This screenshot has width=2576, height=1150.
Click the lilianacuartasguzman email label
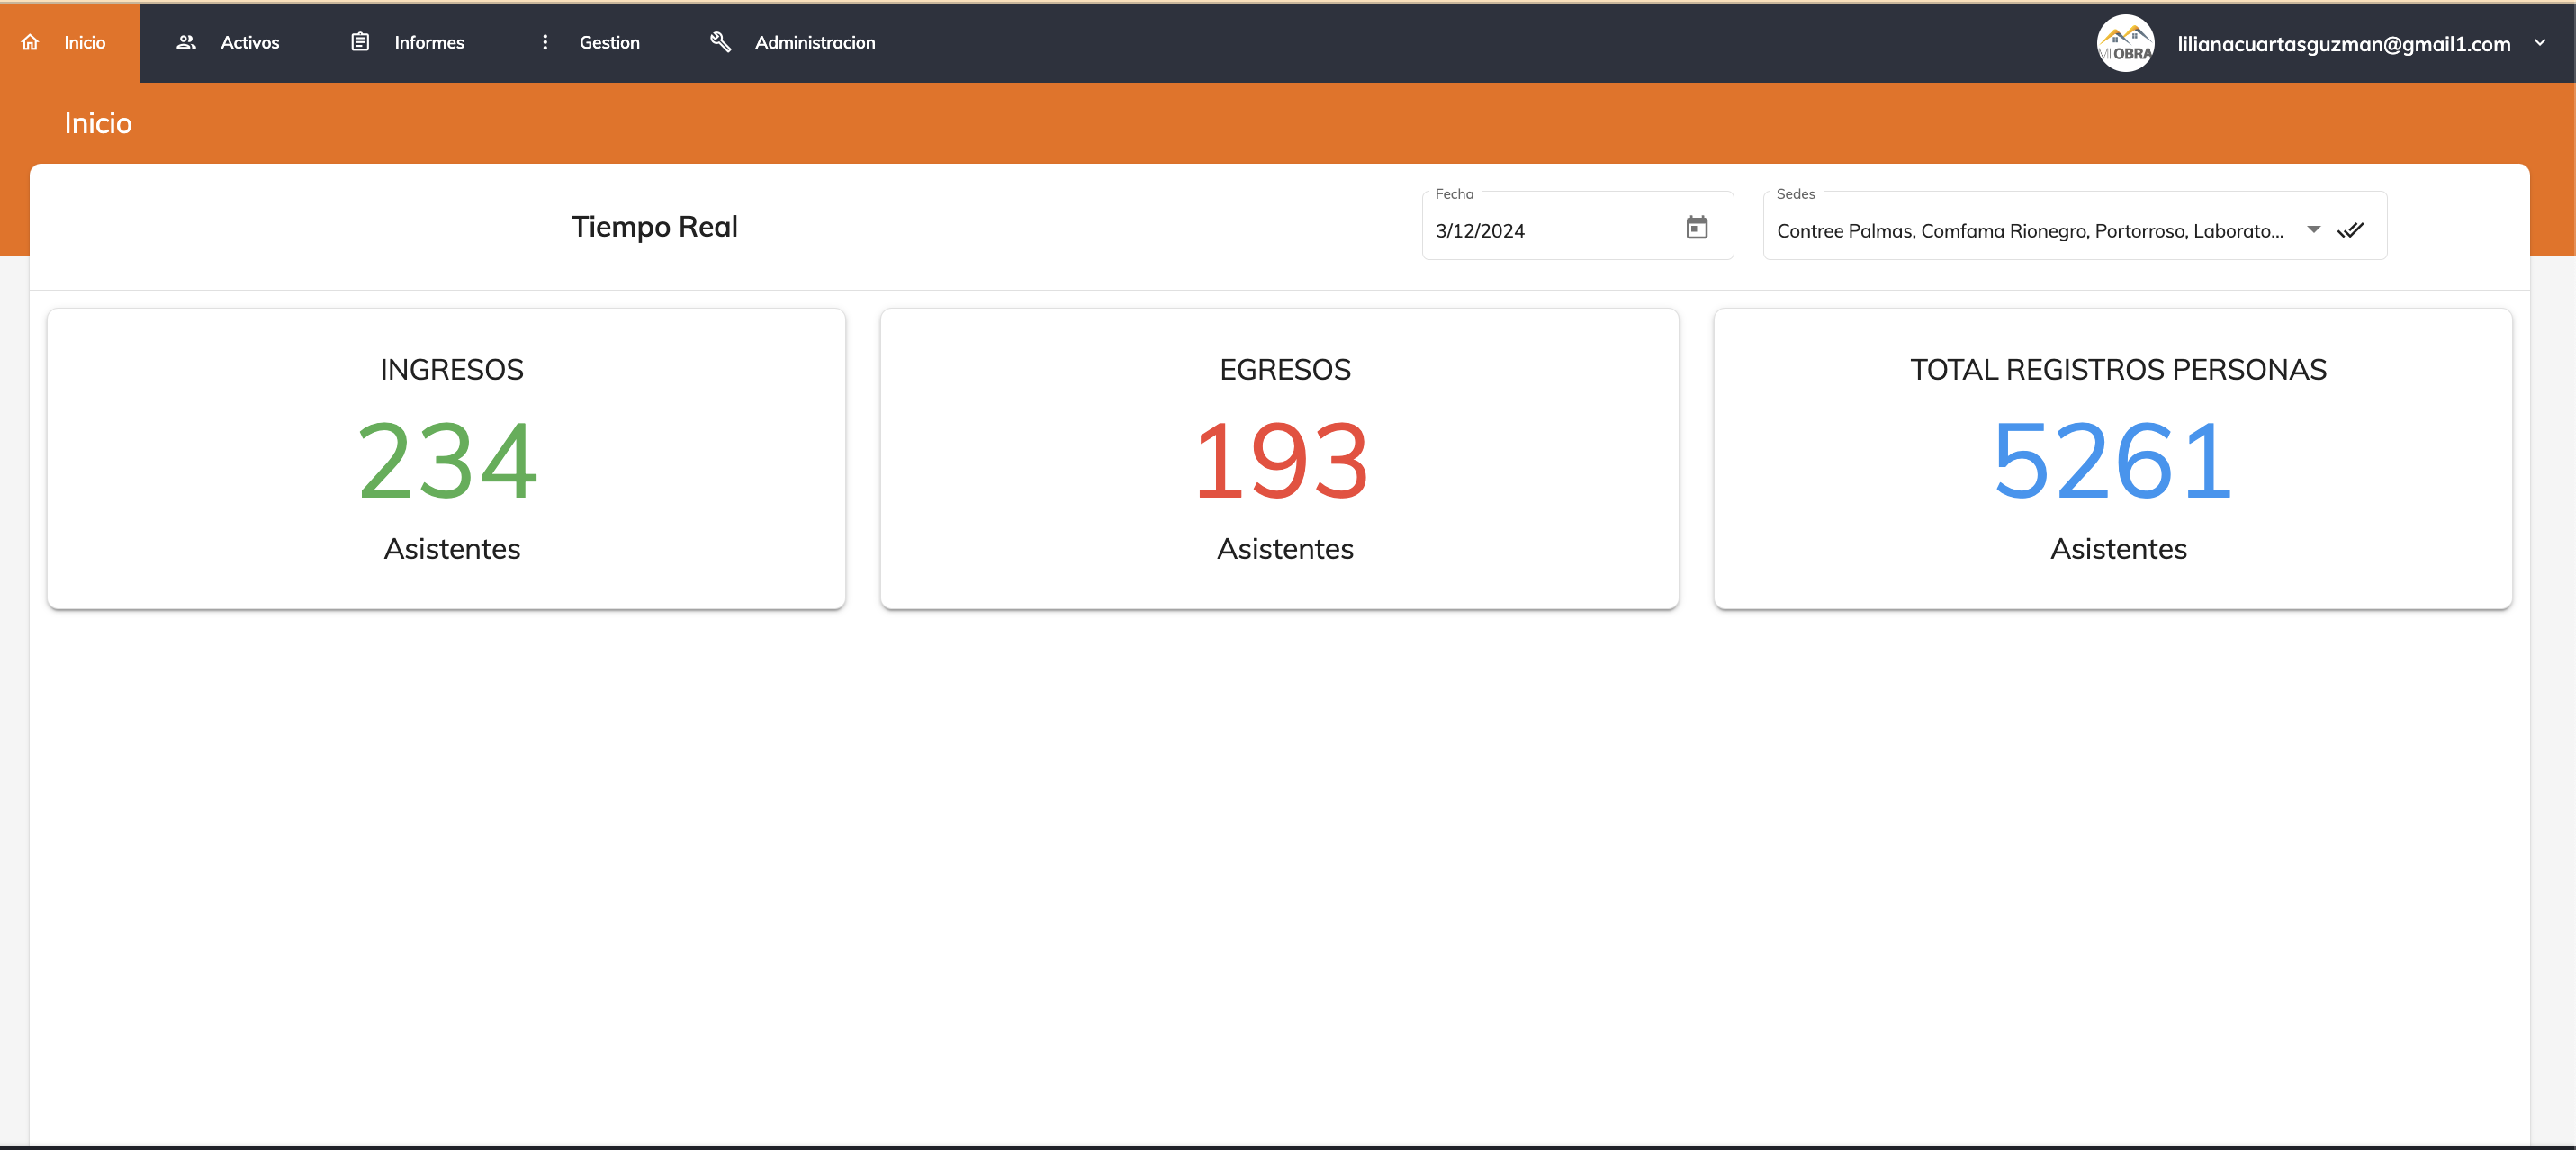click(2343, 44)
